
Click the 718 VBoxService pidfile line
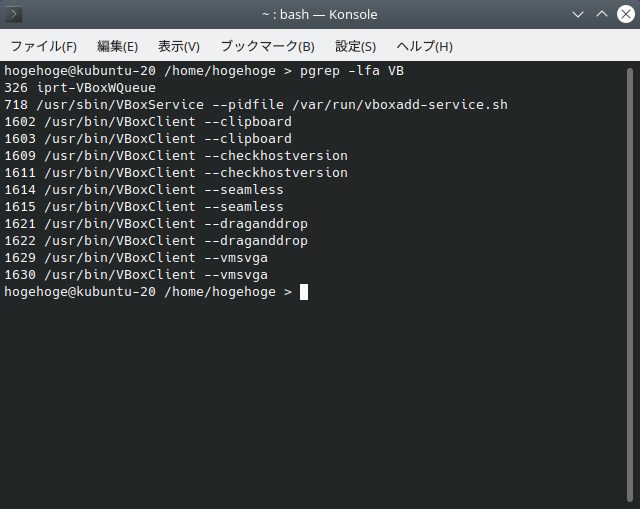click(x=256, y=105)
